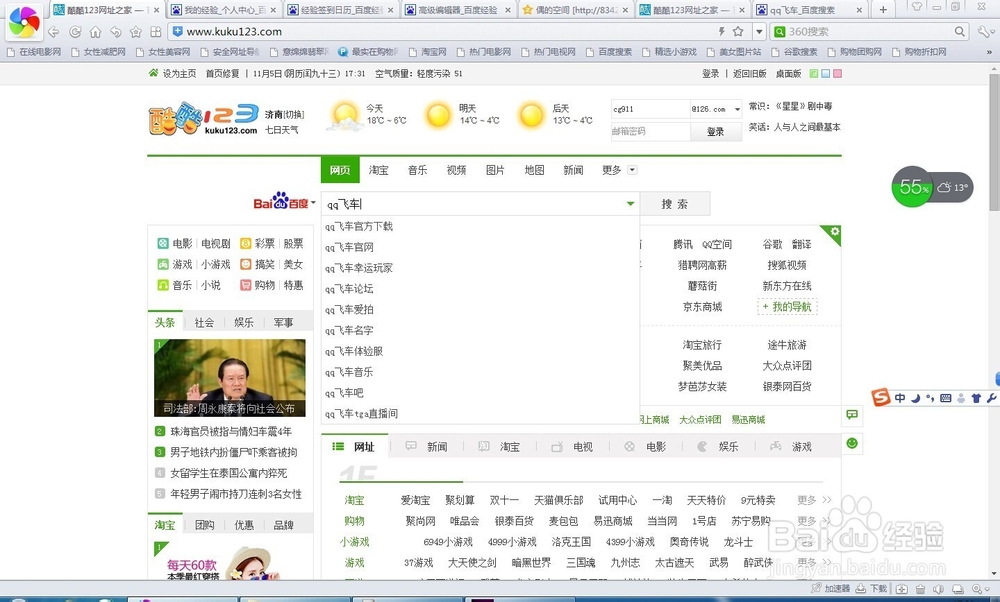
Task: Toggle Sogou punctuation mode icon
Action: coord(930,398)
